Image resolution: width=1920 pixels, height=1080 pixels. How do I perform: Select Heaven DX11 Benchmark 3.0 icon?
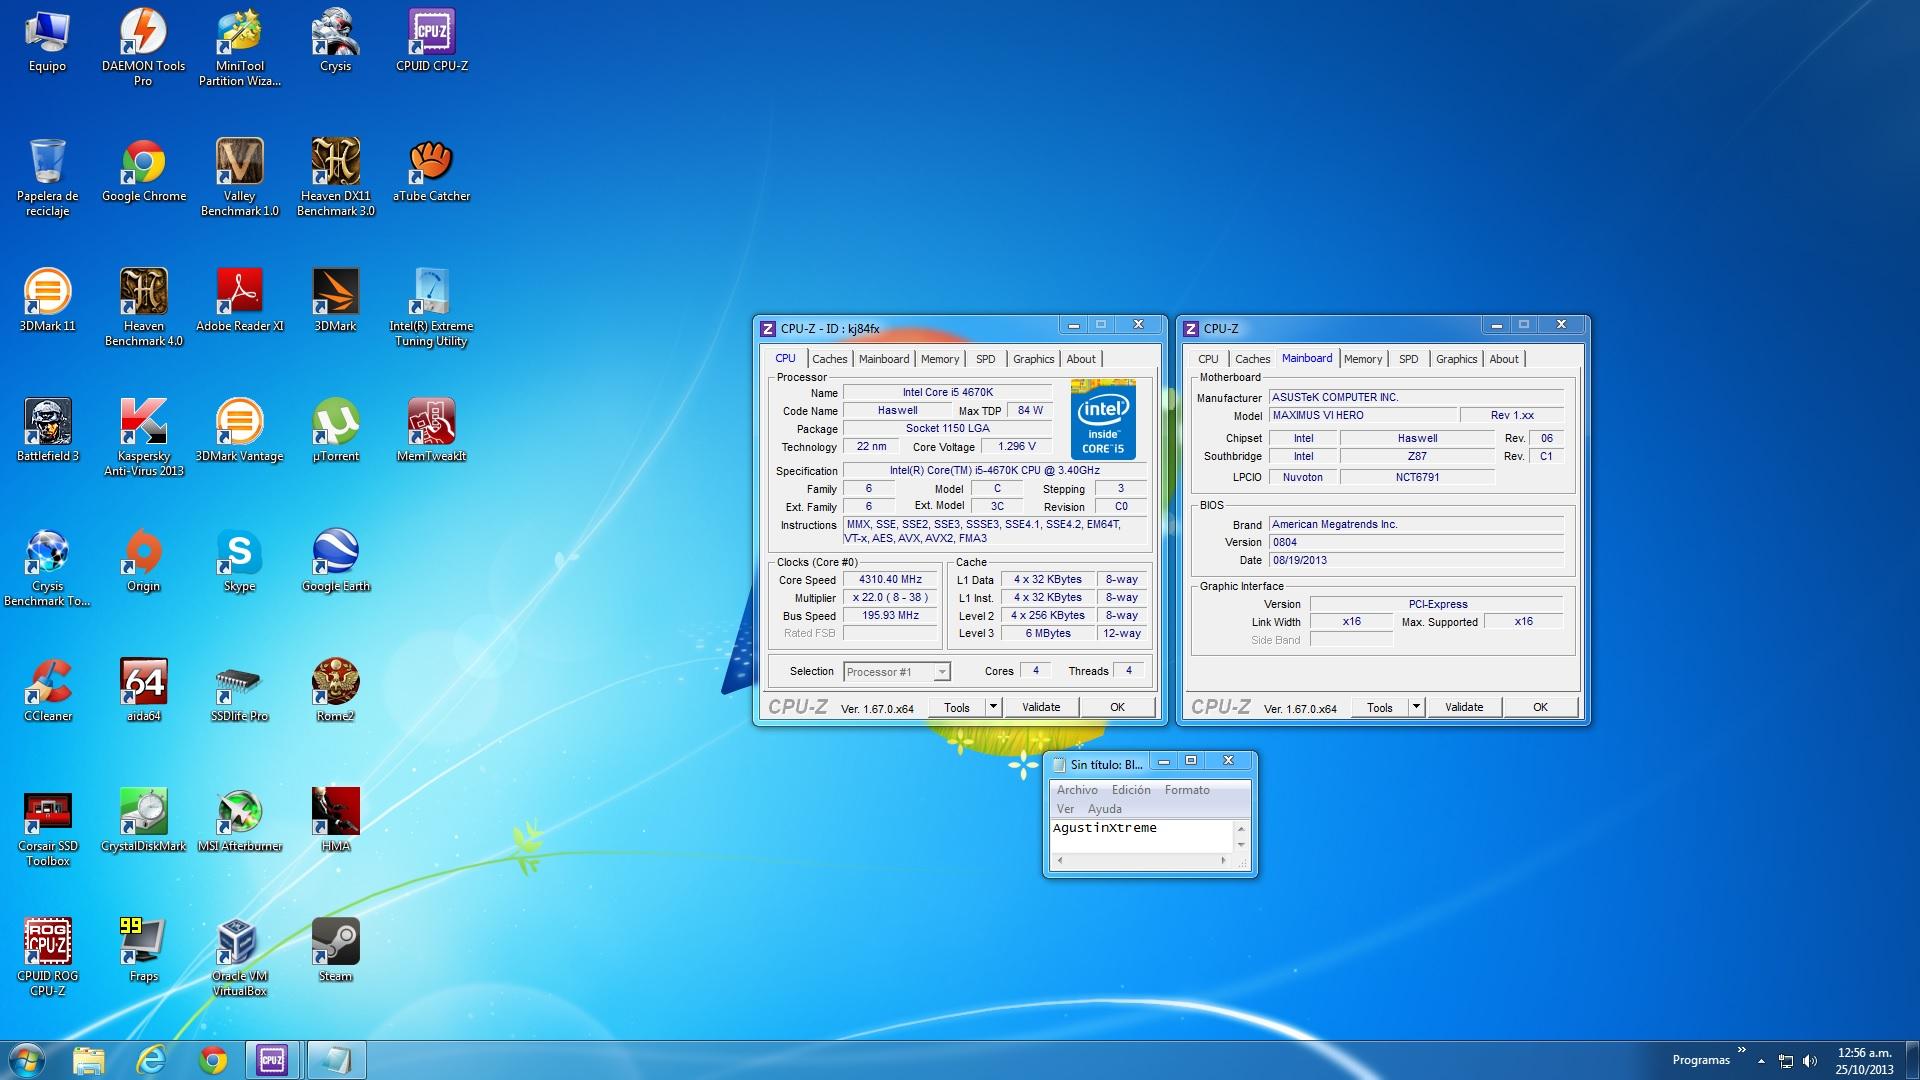coord(335,178)
